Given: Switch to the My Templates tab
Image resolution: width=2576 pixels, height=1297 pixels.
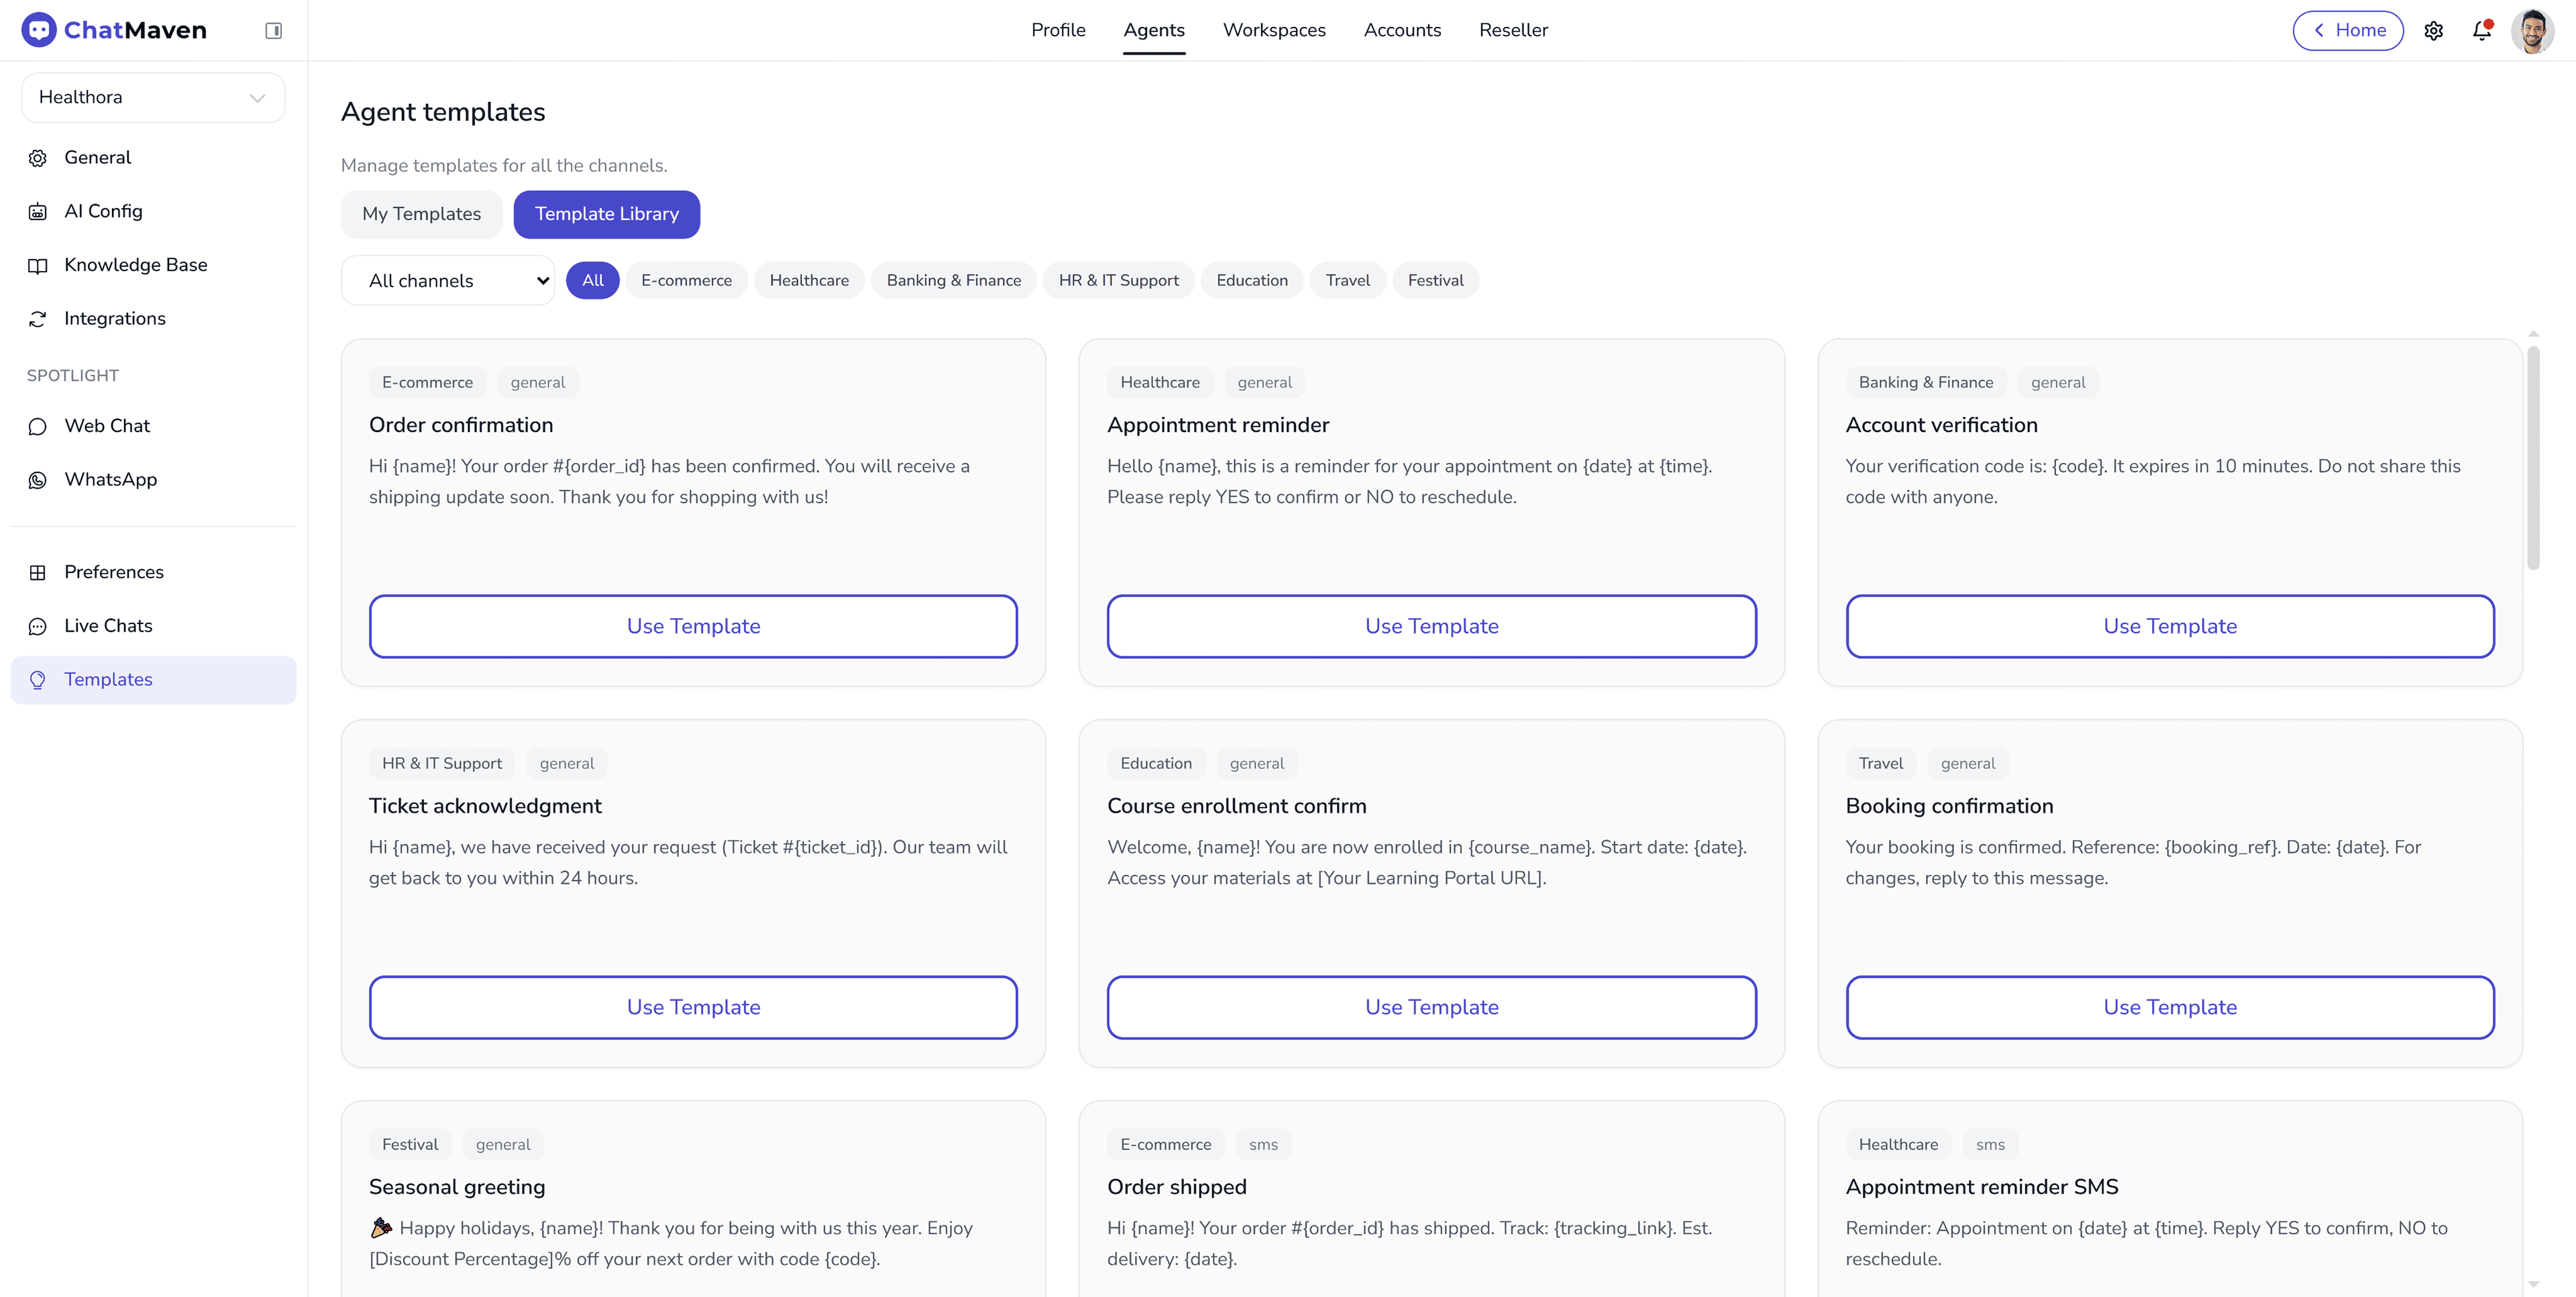Looking at the screenshot, I should [421, 214].
